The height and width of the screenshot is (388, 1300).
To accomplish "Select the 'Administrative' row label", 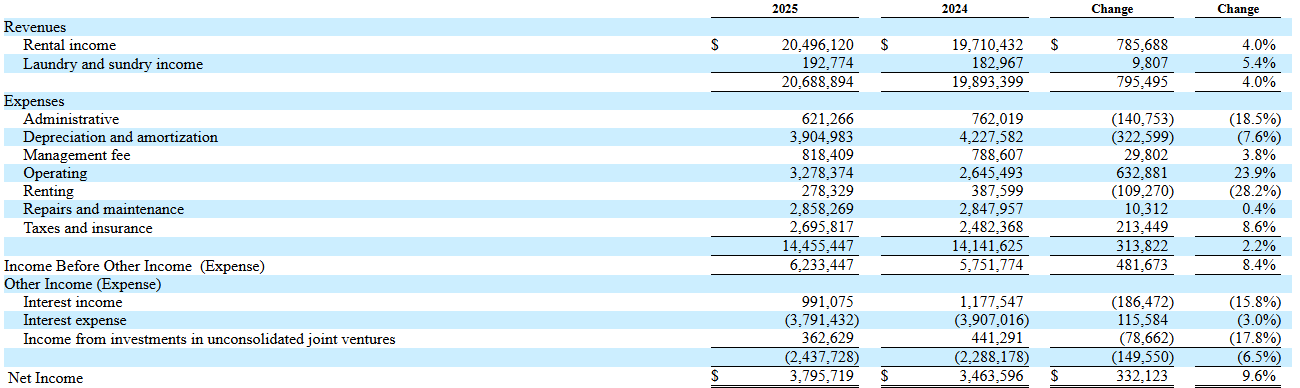I will pos(72,119).
